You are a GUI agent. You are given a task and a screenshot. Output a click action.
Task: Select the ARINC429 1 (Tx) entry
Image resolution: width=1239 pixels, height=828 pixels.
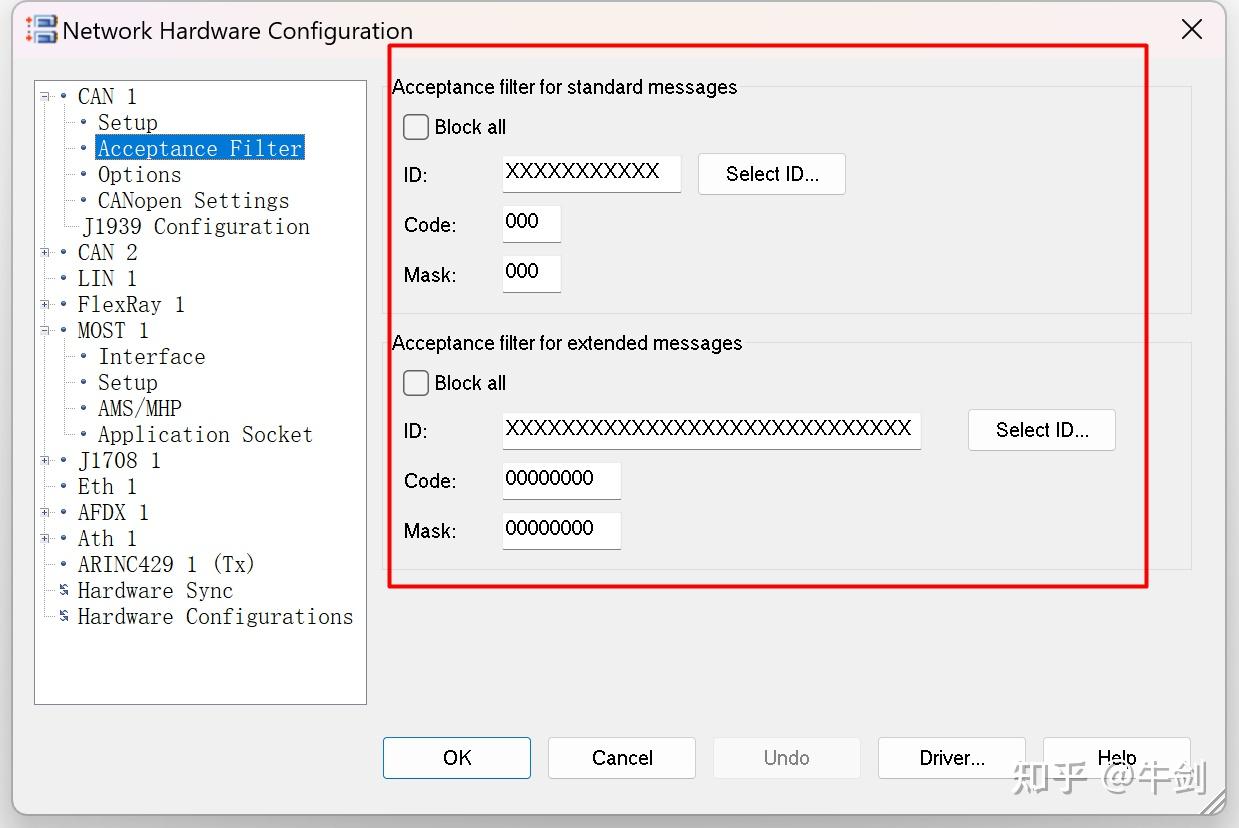(x=166, y=564)
